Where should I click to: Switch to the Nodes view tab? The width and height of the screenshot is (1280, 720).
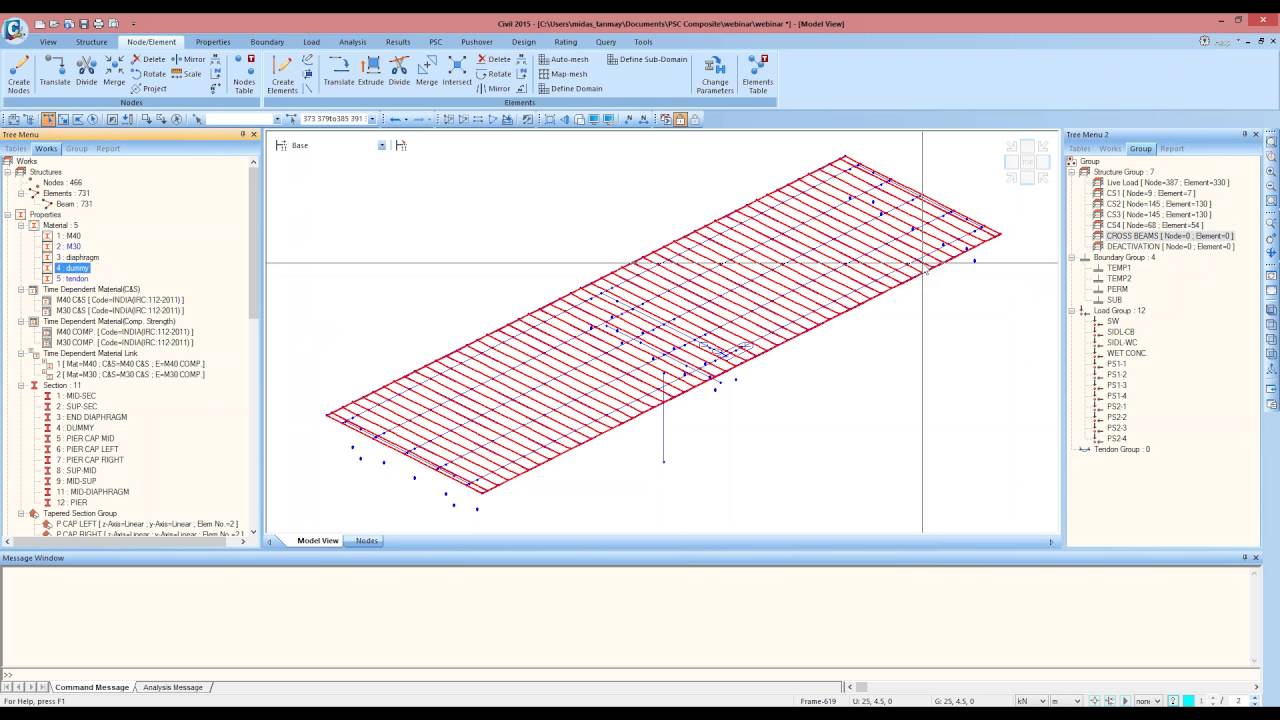(367, 541)
